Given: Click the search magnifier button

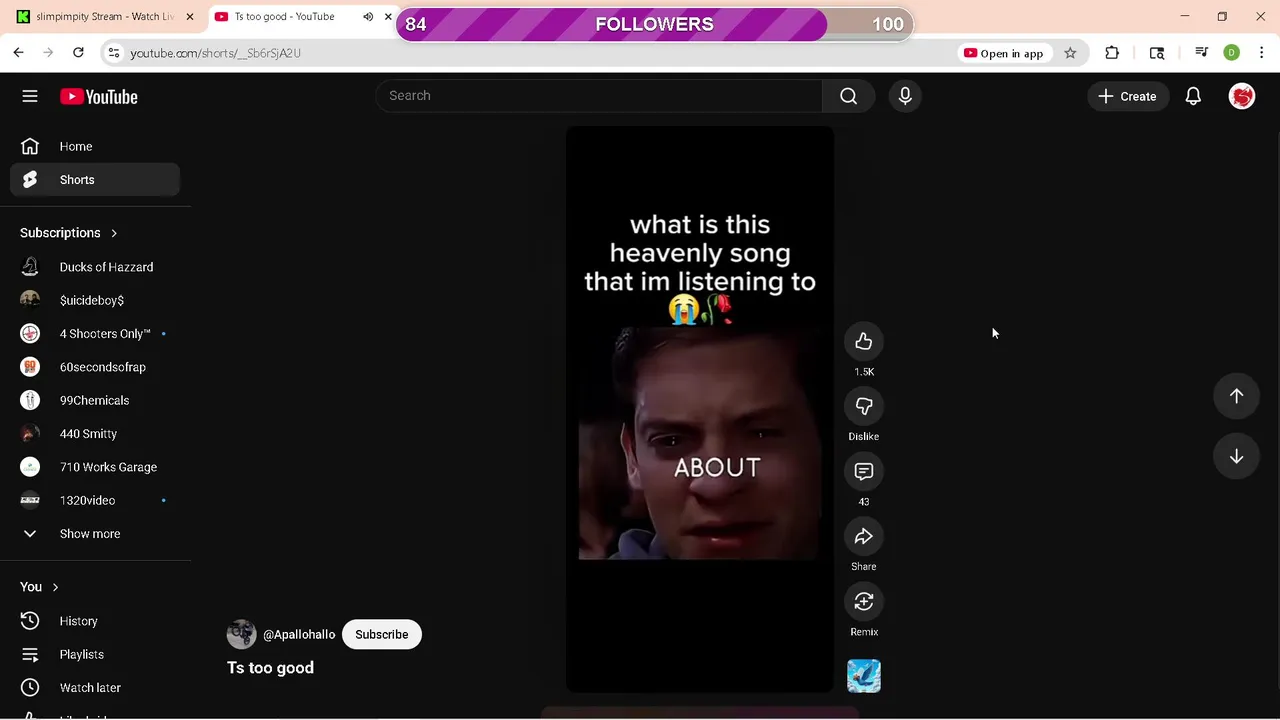Looking at the screenshot, I should click(x=848, y=96).
